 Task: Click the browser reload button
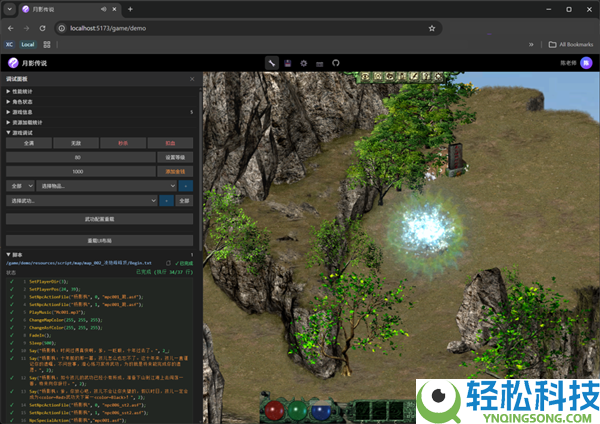42,28
